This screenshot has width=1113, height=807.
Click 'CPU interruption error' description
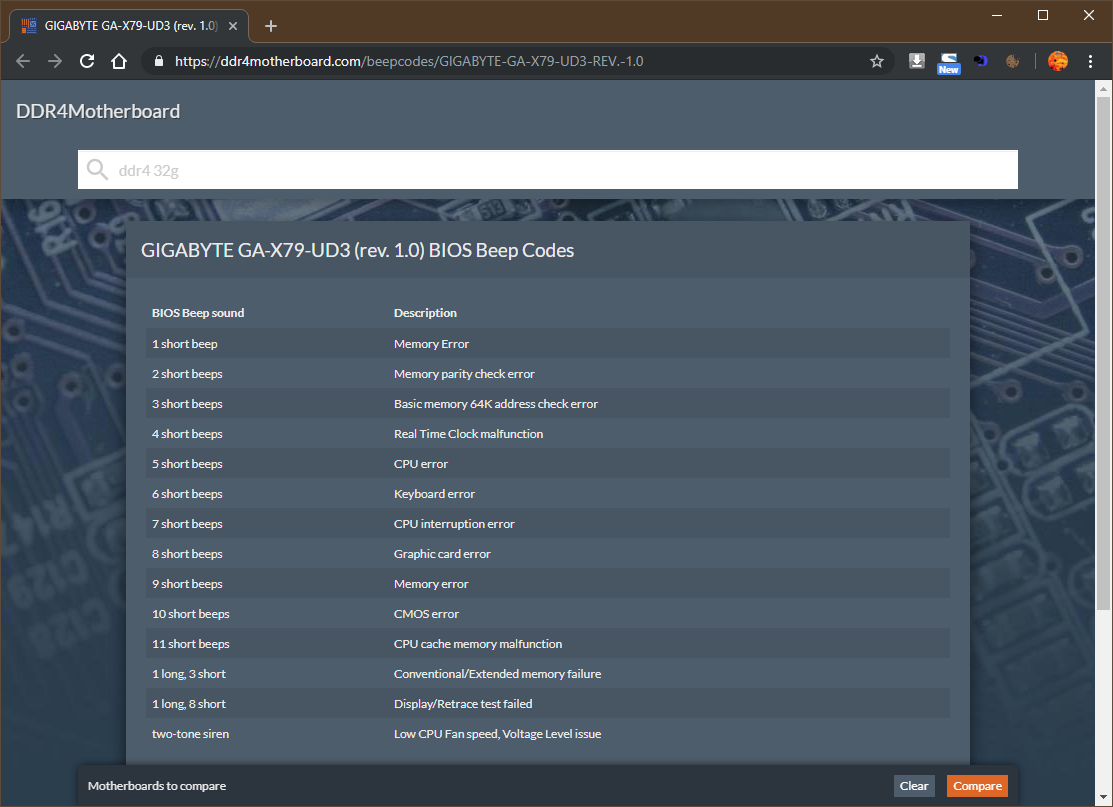454,524
